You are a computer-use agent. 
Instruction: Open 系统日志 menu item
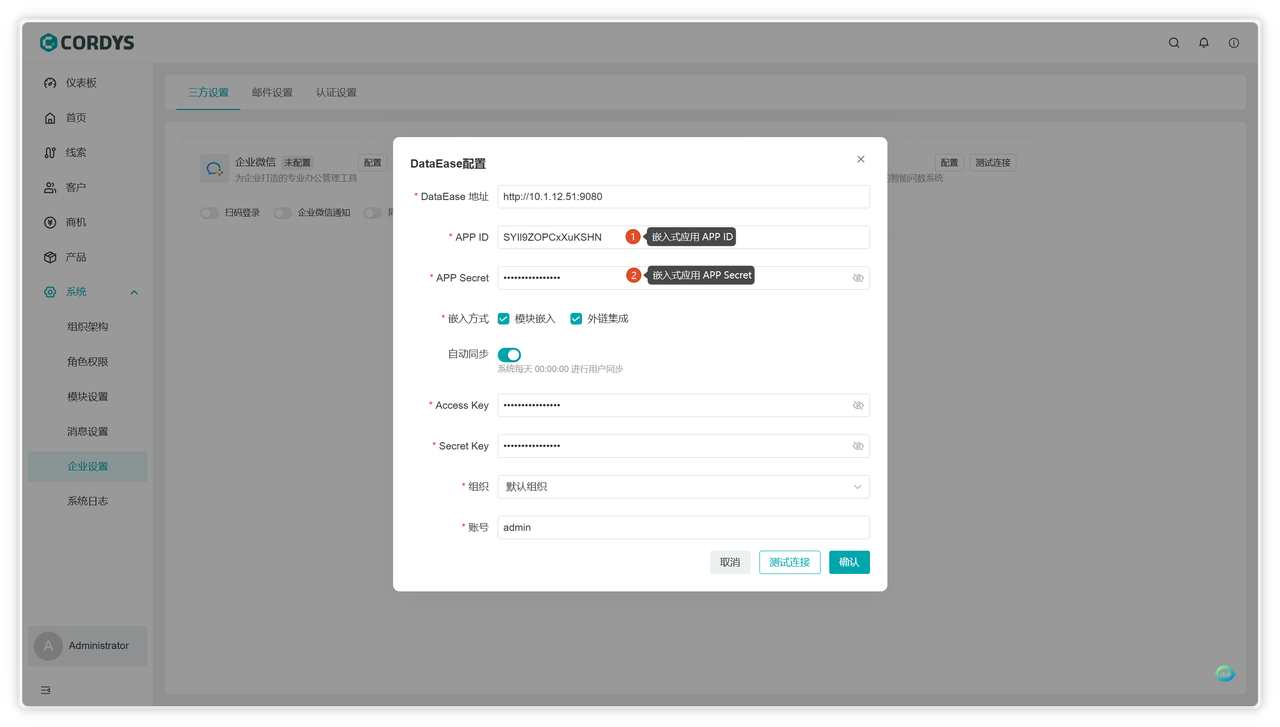(88, 501)
